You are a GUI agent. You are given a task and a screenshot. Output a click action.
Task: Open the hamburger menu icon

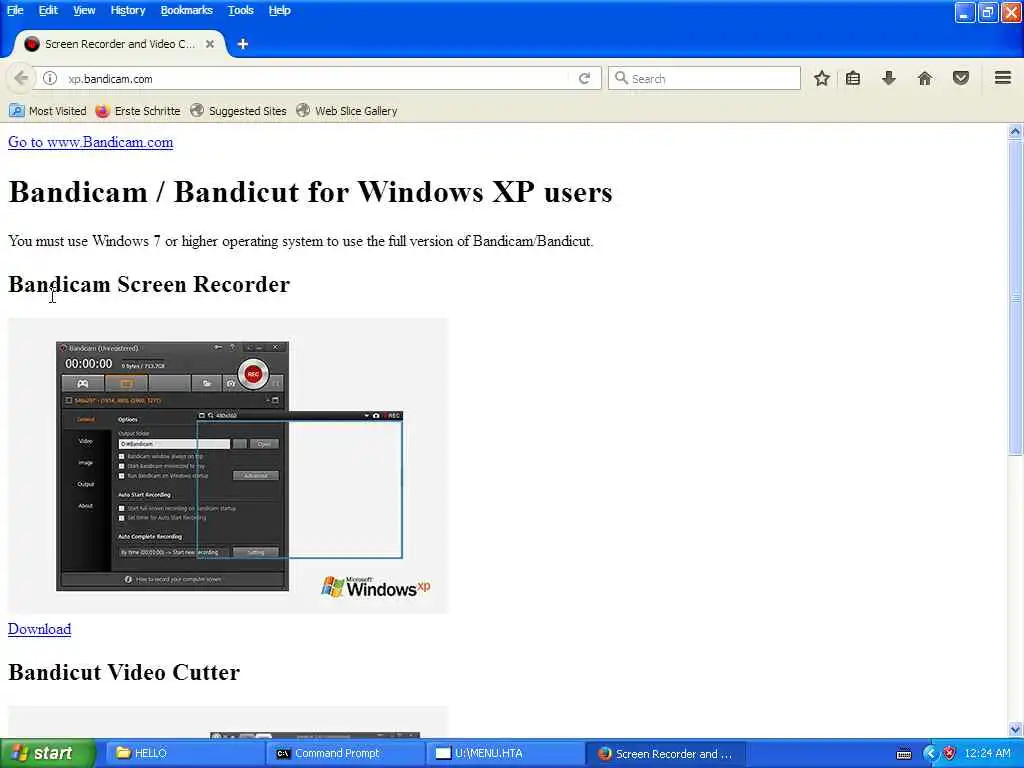1003,78
